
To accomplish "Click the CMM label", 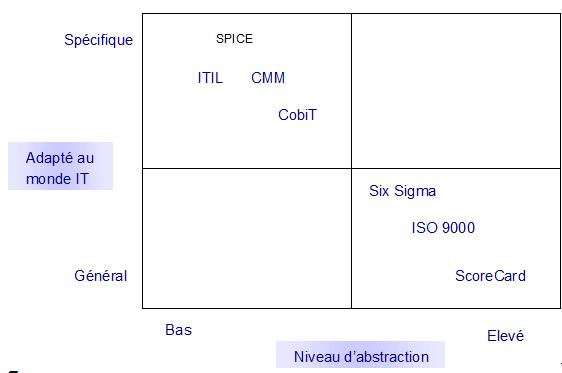I will pyautogui.click(x=268, y=78).
